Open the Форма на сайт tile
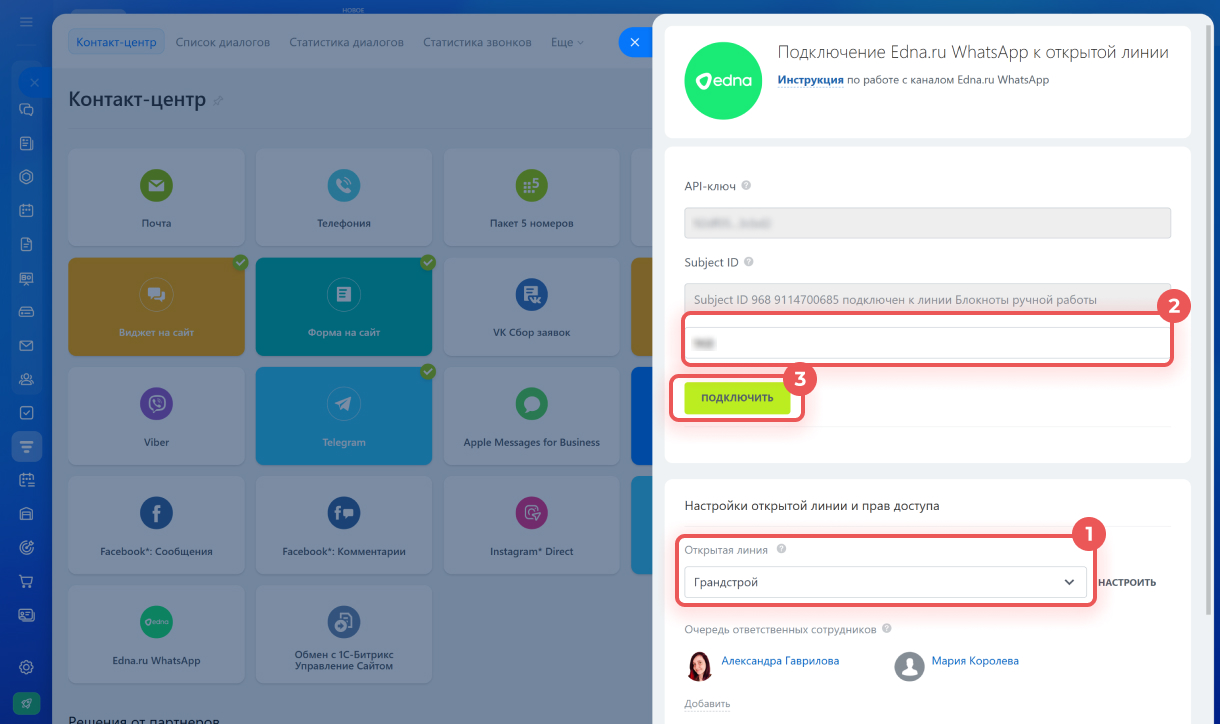The width and height of the screenshot is (1220, 724). click(x=344, y=306)
